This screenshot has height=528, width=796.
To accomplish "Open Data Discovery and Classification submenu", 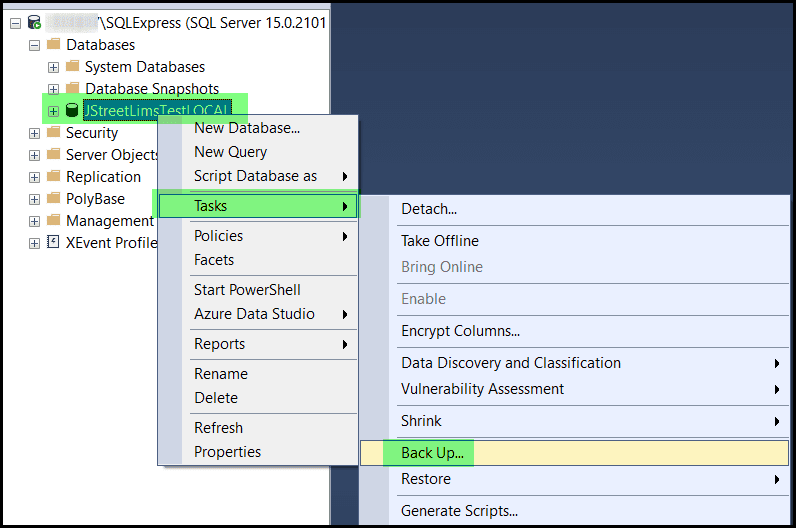I will (x=575, y=363).
